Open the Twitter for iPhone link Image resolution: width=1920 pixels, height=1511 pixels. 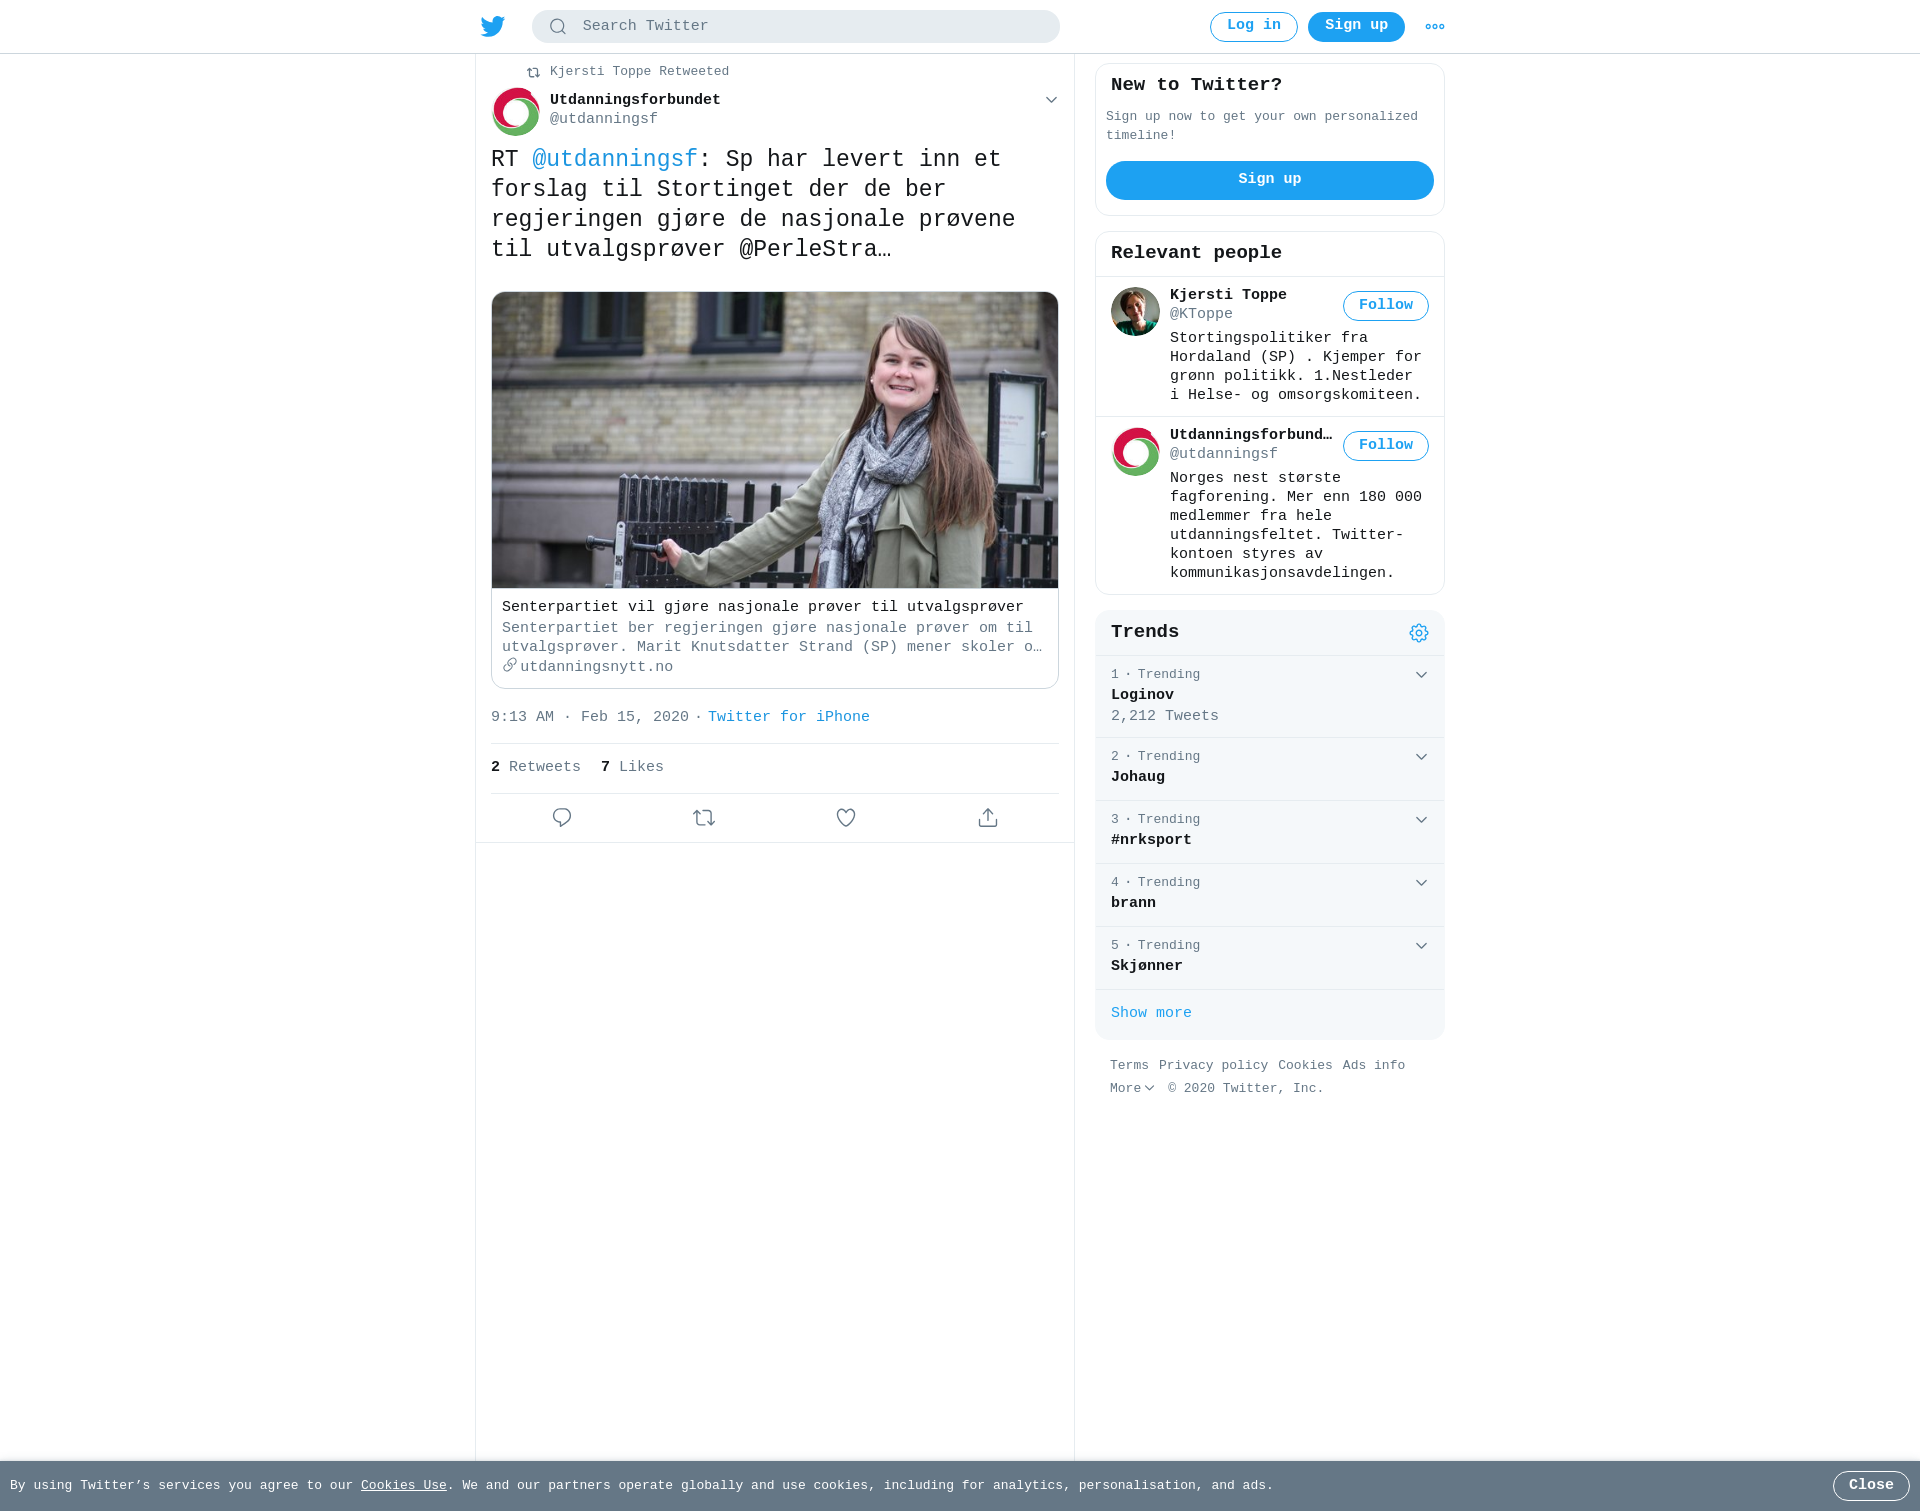(789, 717)
